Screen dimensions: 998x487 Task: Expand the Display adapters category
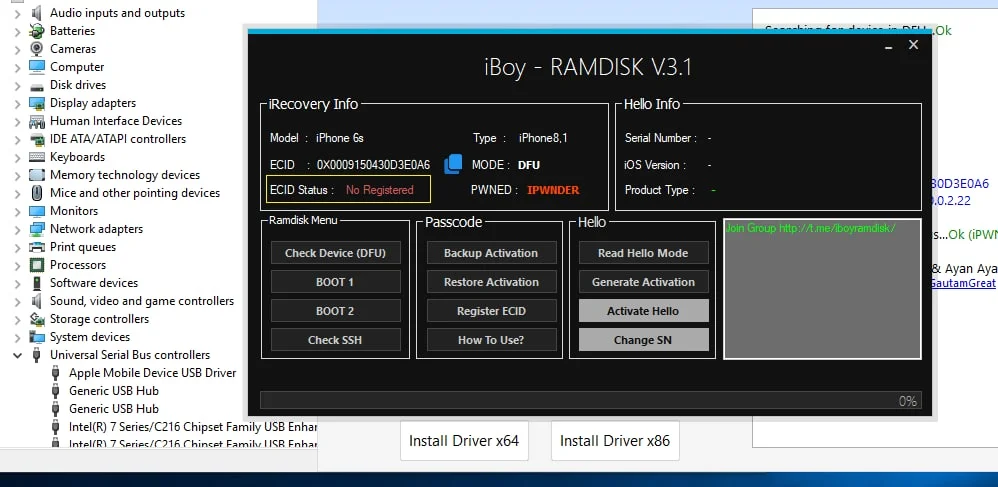click(x=17, y=103)
